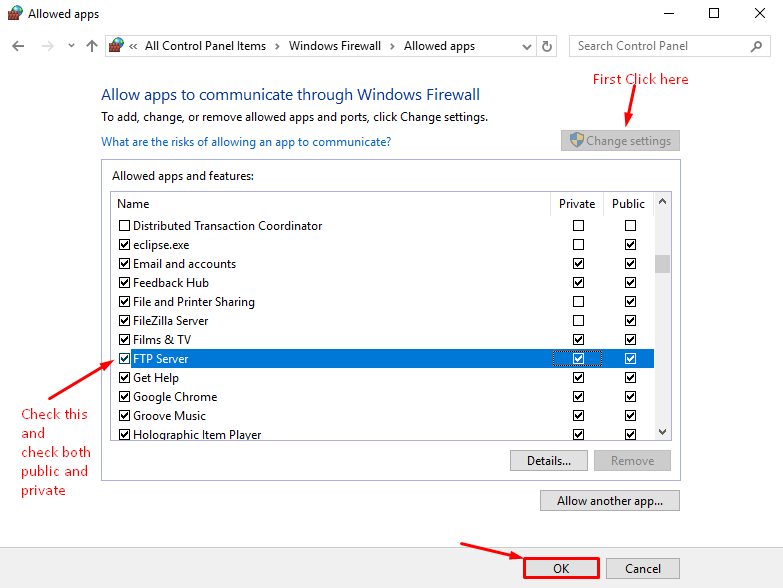Click the Search Control Panel field
Screen dimensions: 783x588
click(x=669, y=46)
